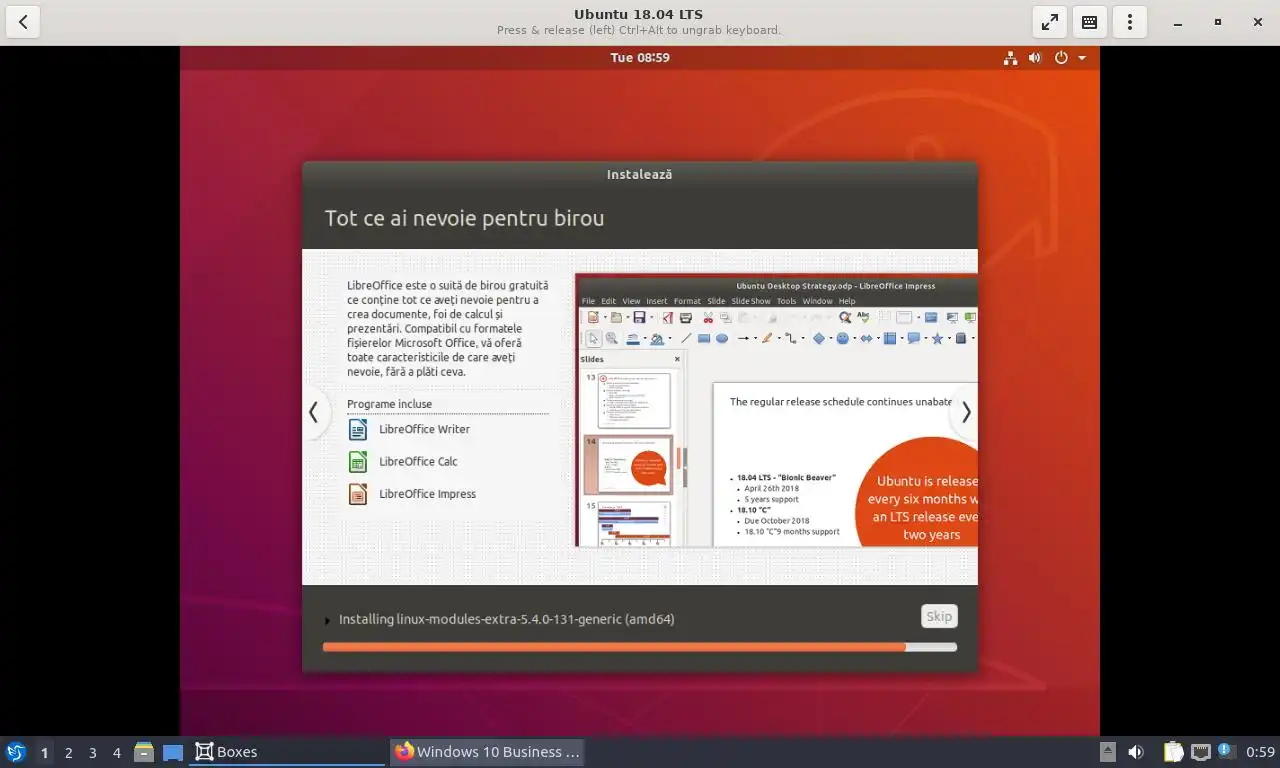The width and height of the screenshot is (1280, 768).
Task: Click the installing linux-modules-extra status text
Action: [x=506, y=619]
